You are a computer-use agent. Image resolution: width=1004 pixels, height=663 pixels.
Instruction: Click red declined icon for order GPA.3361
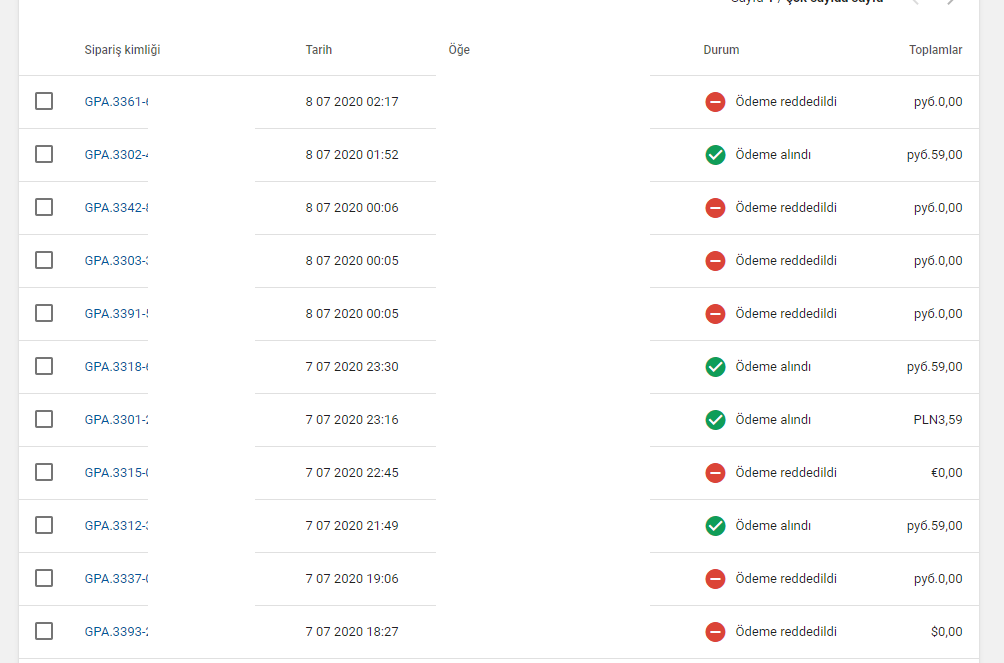715,102
